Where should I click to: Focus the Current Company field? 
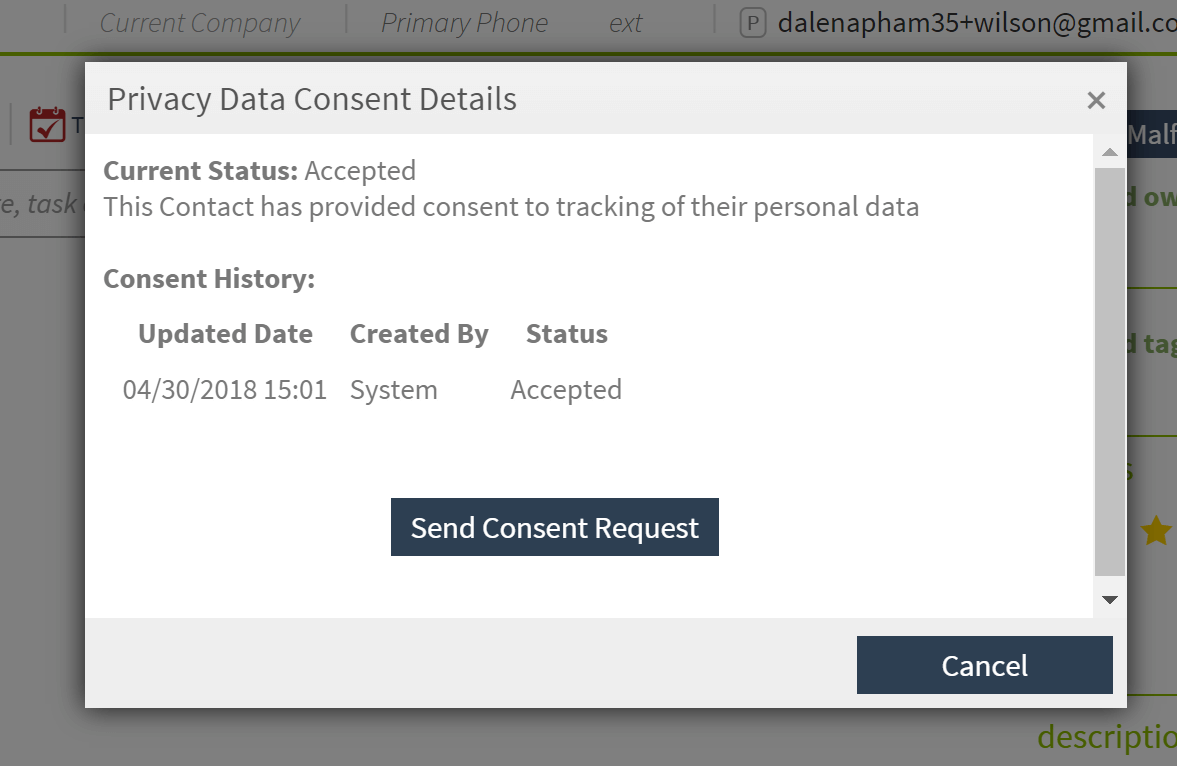200,23
